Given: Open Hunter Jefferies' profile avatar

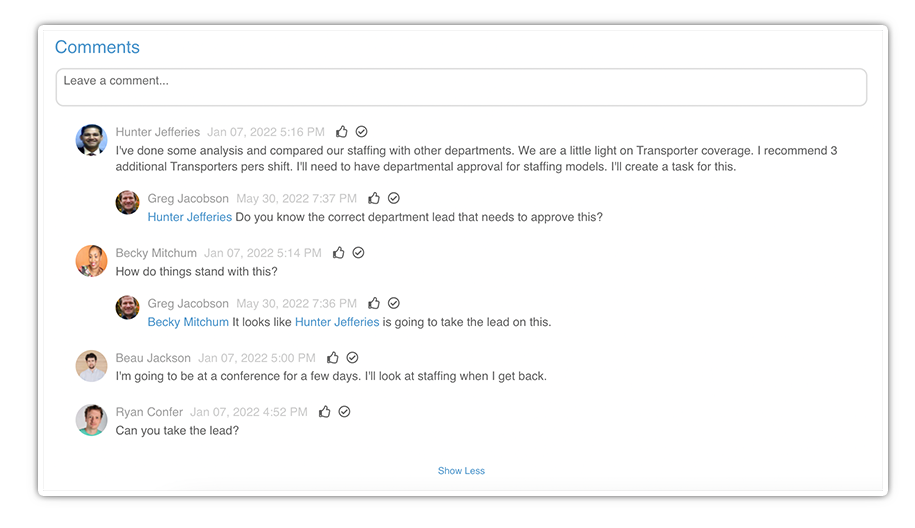Looking at the screenshot, I should click(x=91, y=140).
